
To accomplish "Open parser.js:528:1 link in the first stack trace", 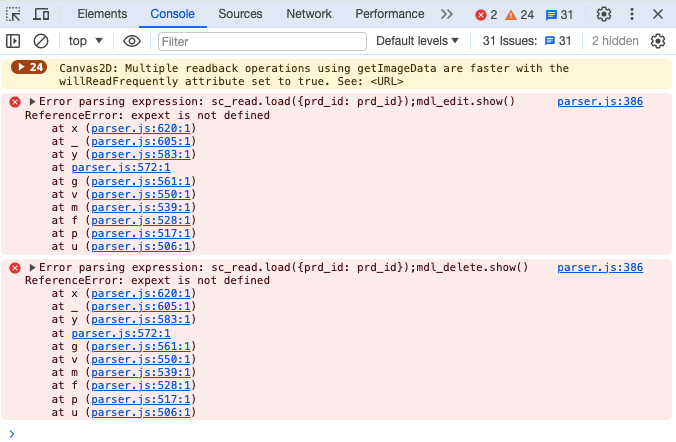I will pyautogui.click(x=141, y=220).
